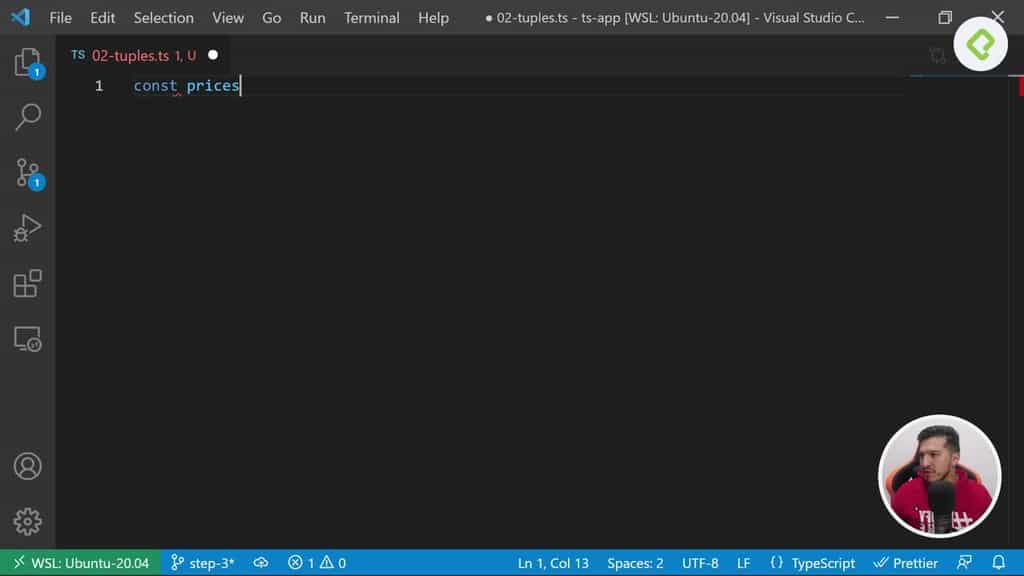Change the UTF-8 file encoding
The image size is (1024, 576).
tap(700, 562)
